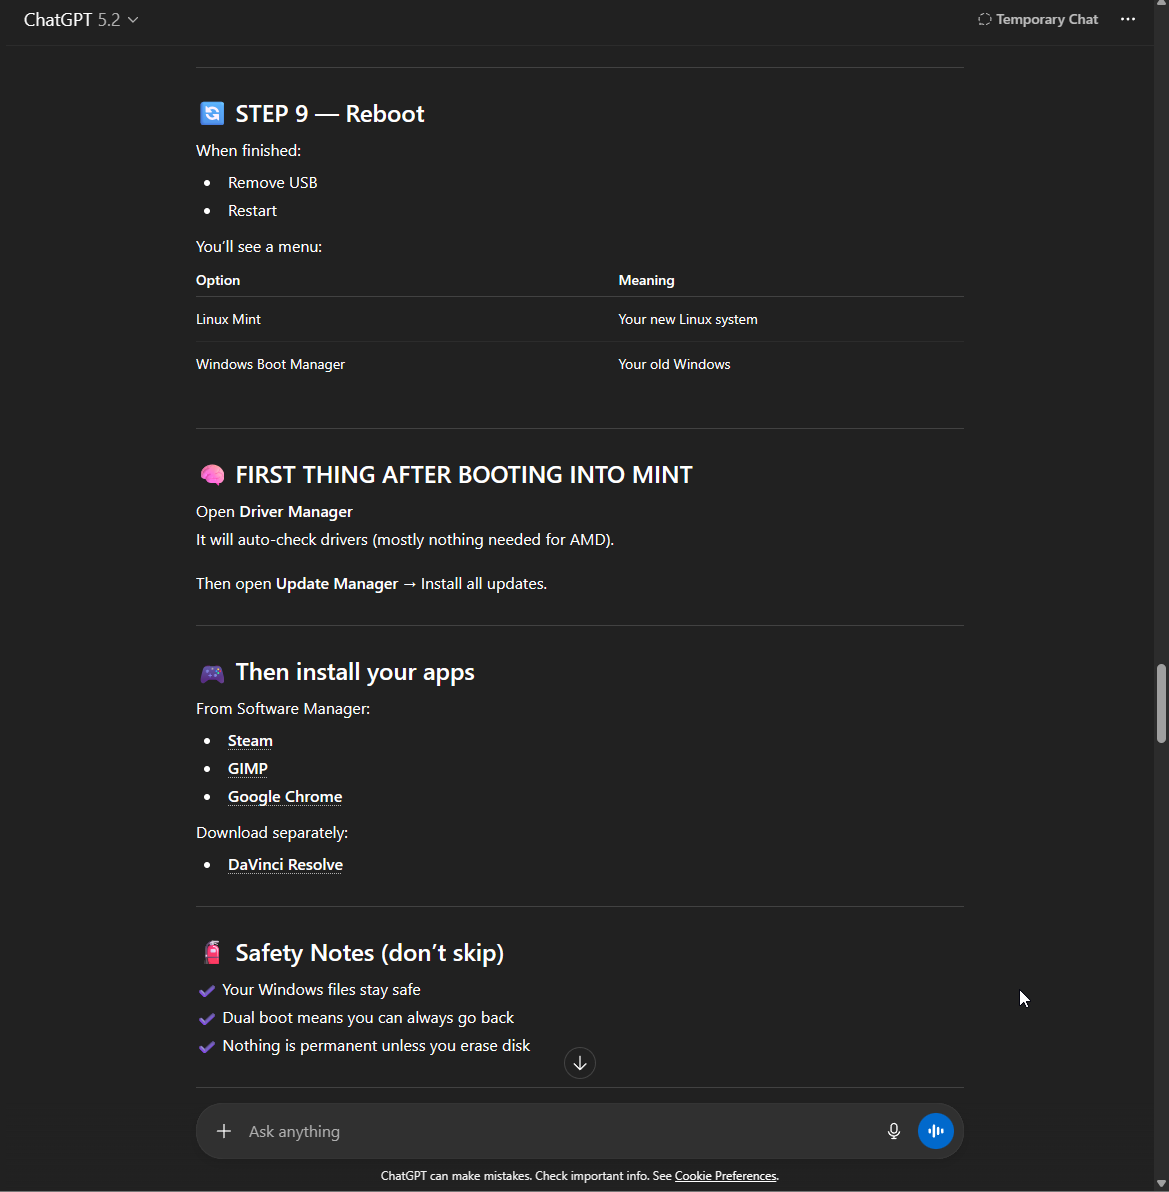The height and width of the screenshot is (1192, 1169).
Task: Open the Cookie Preferences link
Action: pyautogui.click(x=725, y=1176)
